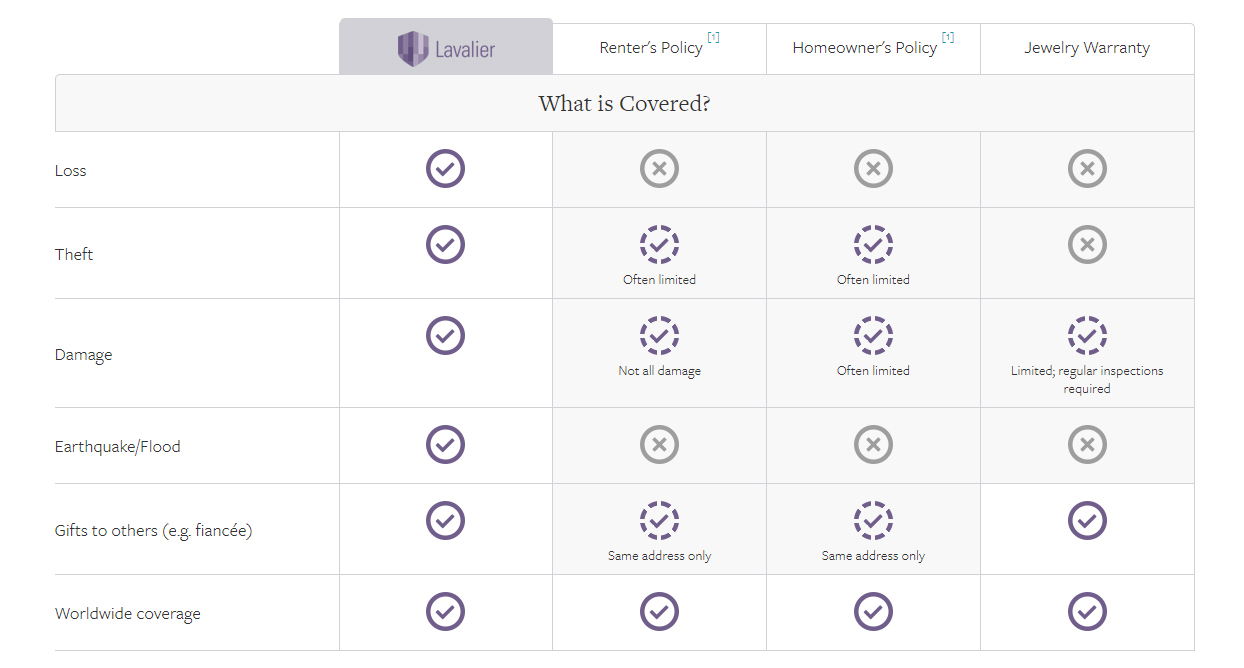Viewport: 1244px width, 668px height.
Task: Click Jewelry Warranty Gifts to others checkmark
Action: 1087,520
